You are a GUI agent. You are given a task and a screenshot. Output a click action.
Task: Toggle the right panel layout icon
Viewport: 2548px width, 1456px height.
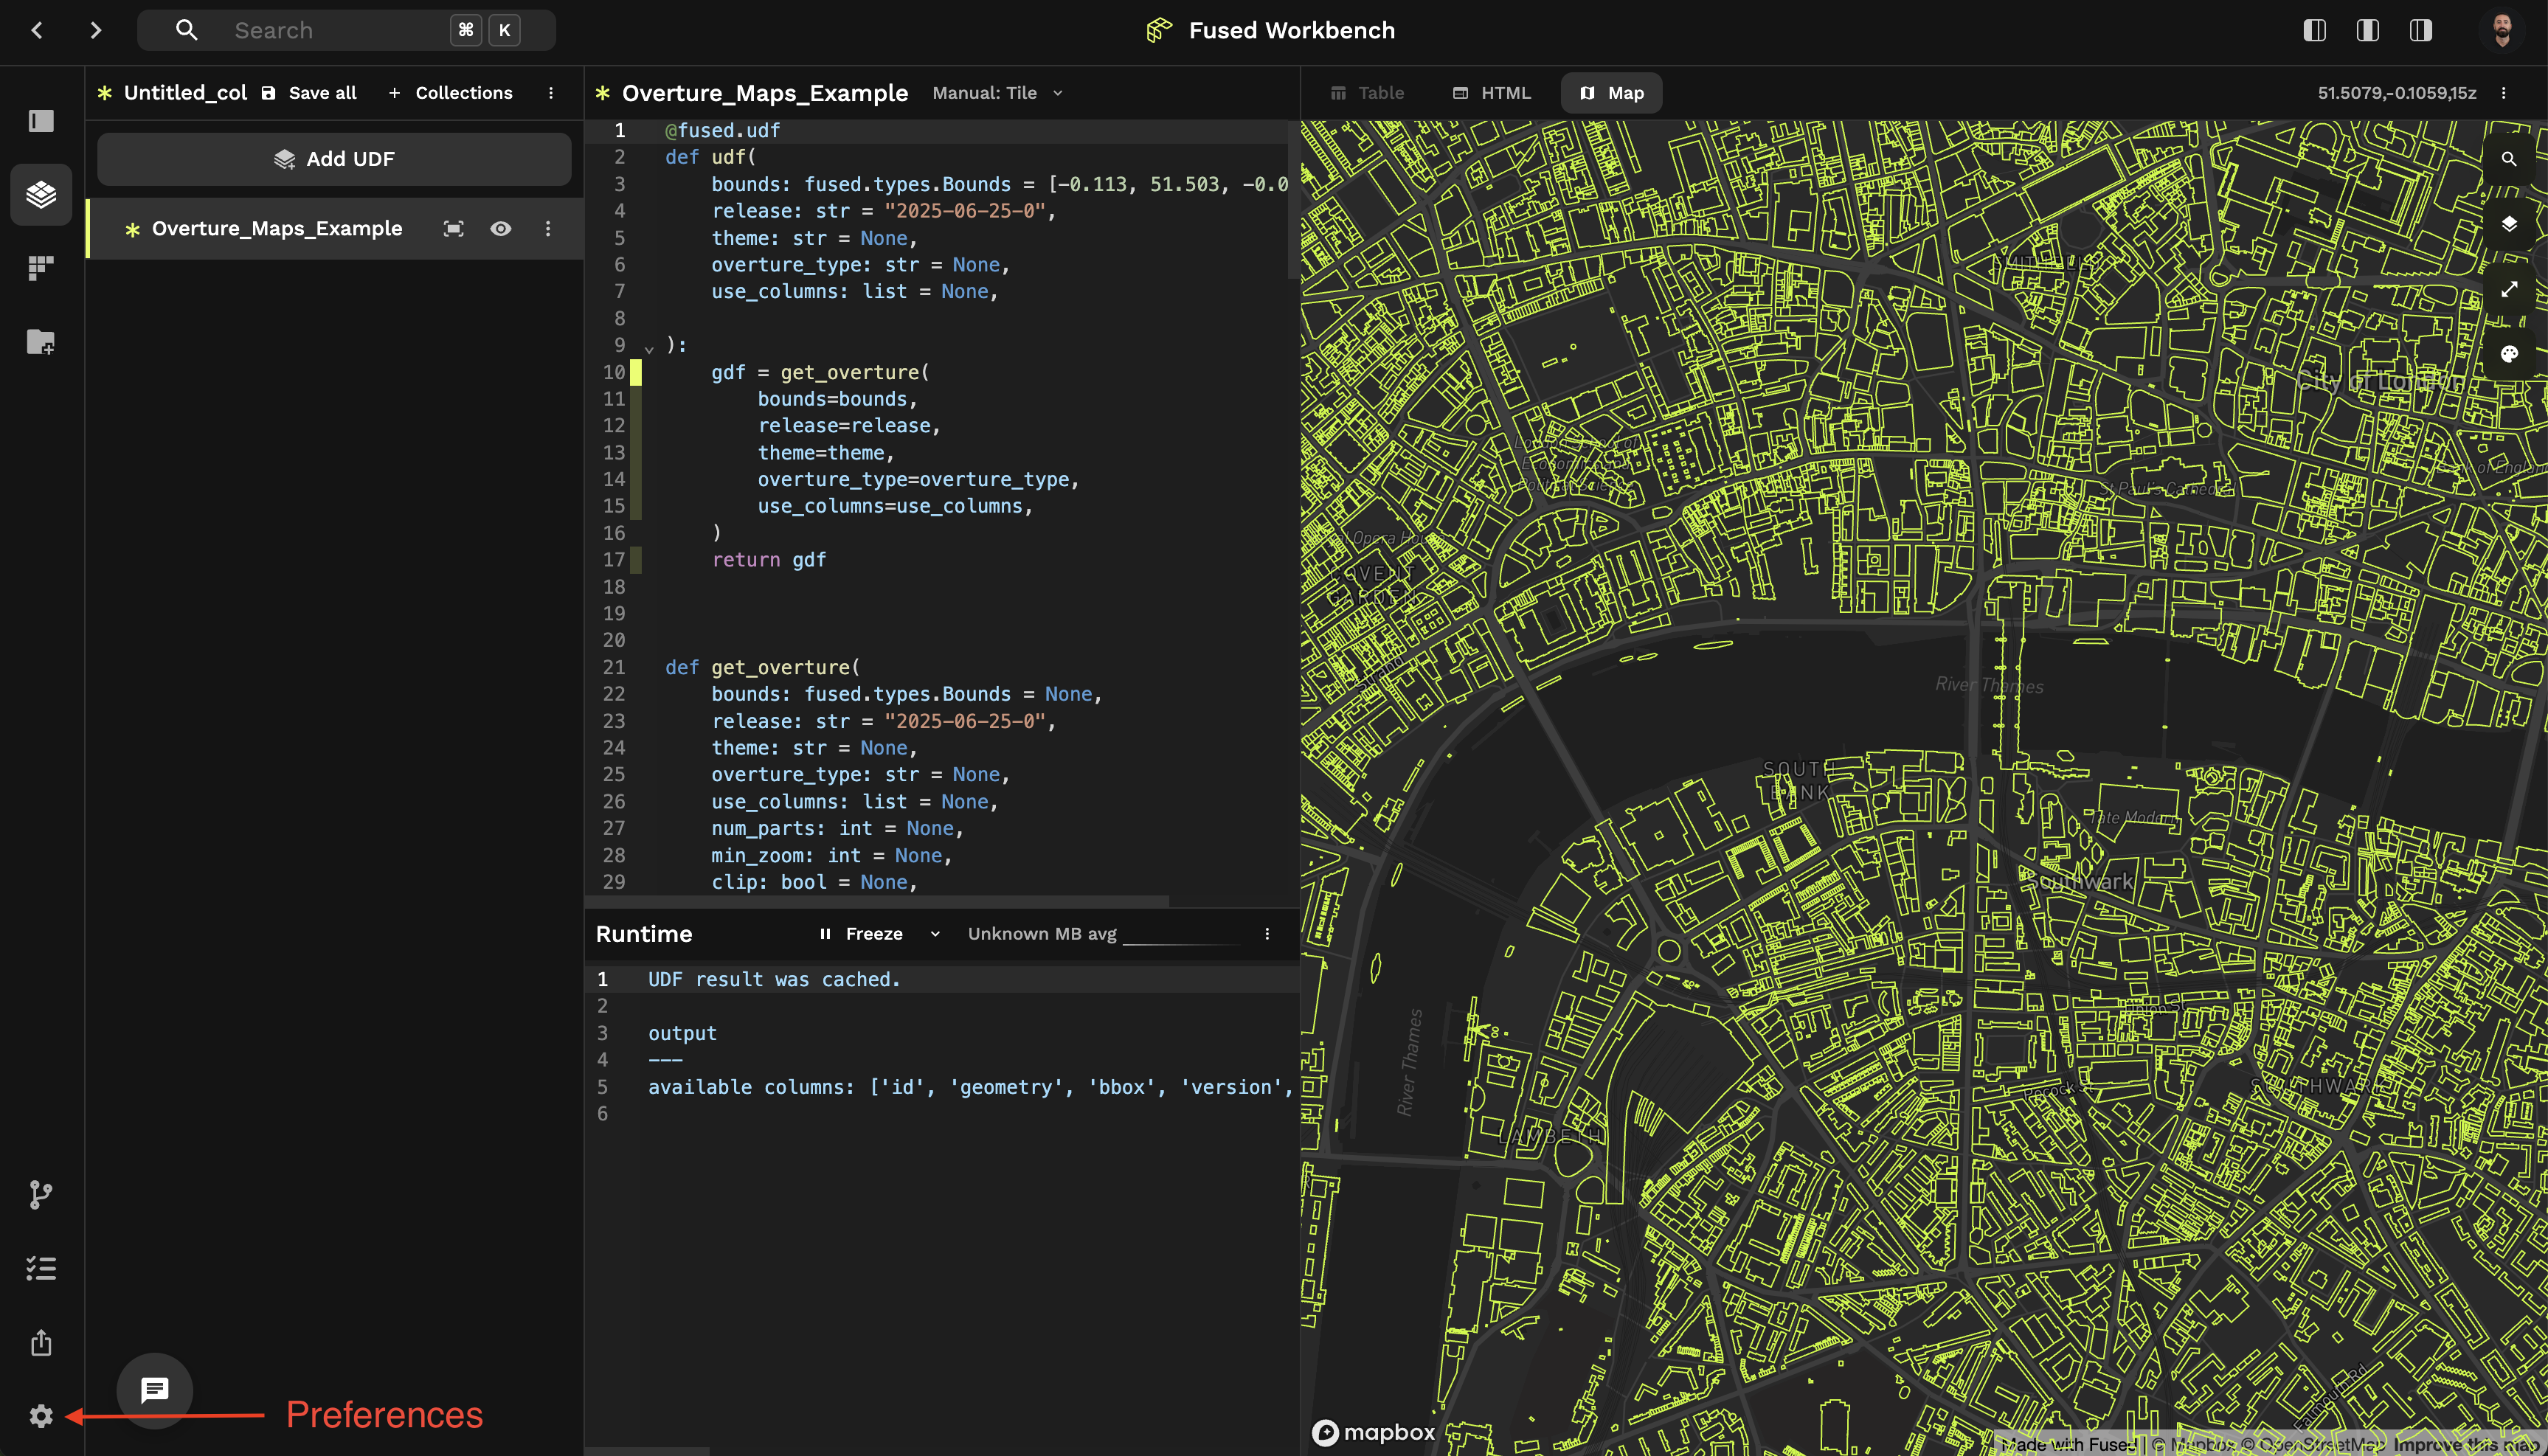tap(2420, 30)
